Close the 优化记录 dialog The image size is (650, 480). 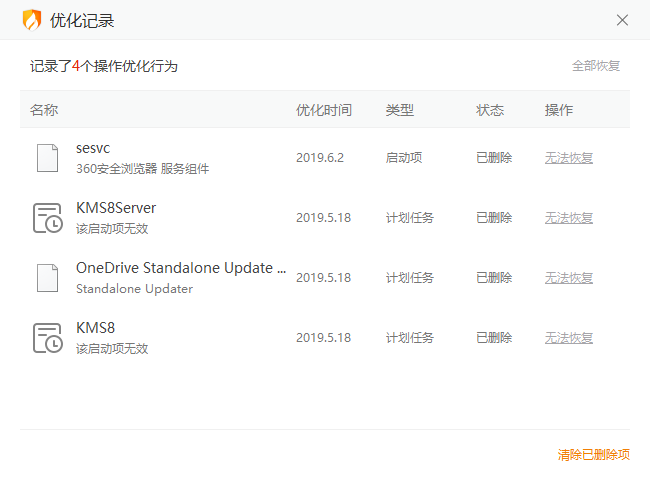622,20
